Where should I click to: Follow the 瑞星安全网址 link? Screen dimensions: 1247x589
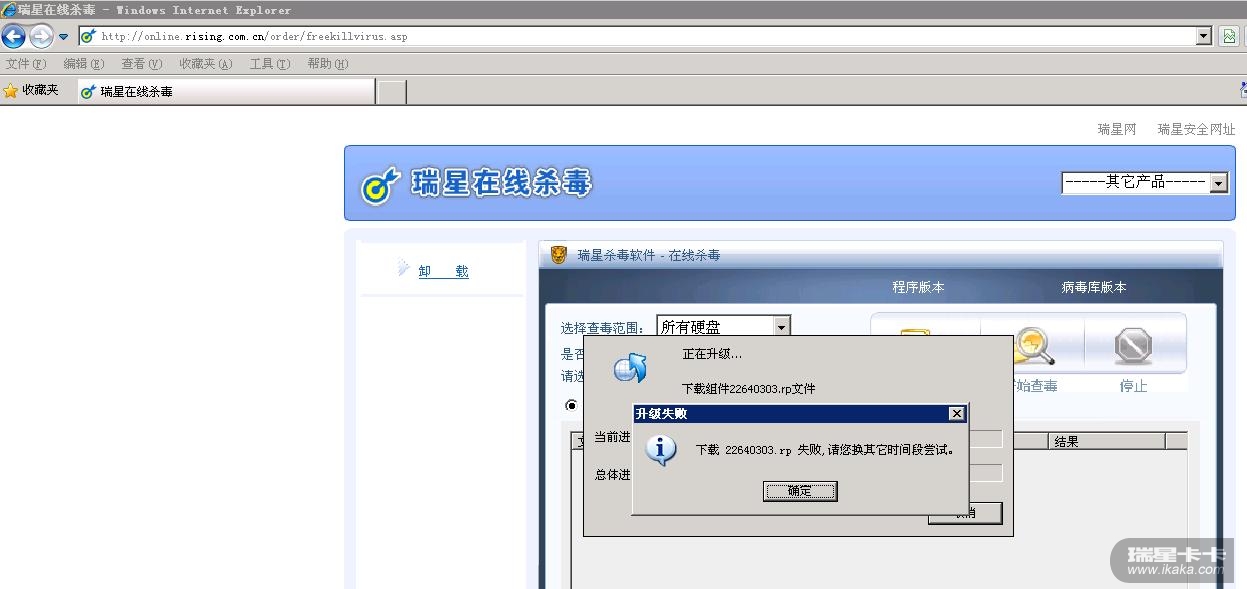pos(1196,129)
